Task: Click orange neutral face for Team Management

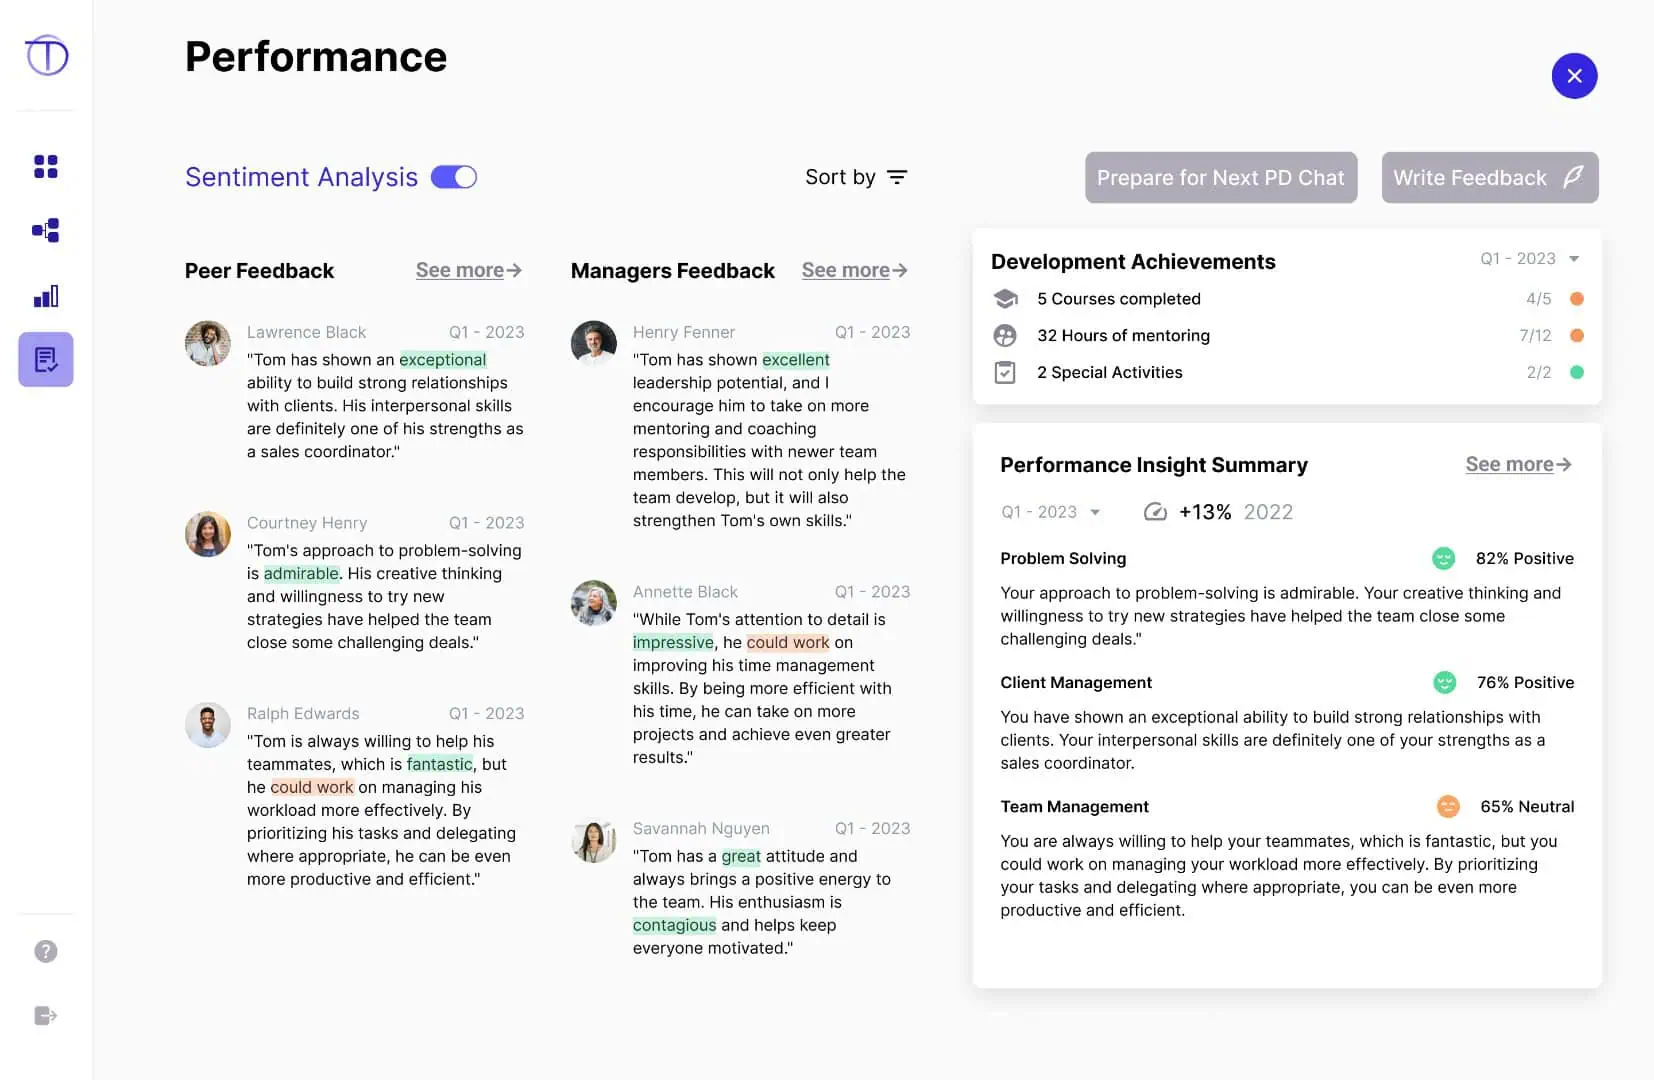Action: pyautogui.click(x=1447, y=806)
